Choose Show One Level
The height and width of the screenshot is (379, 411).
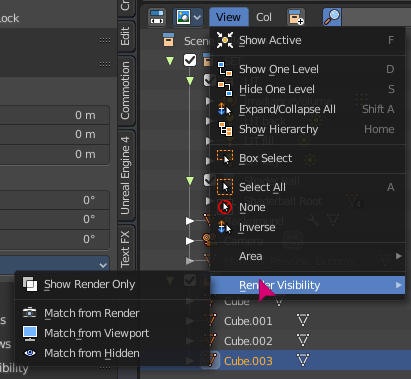click(308, 69)
